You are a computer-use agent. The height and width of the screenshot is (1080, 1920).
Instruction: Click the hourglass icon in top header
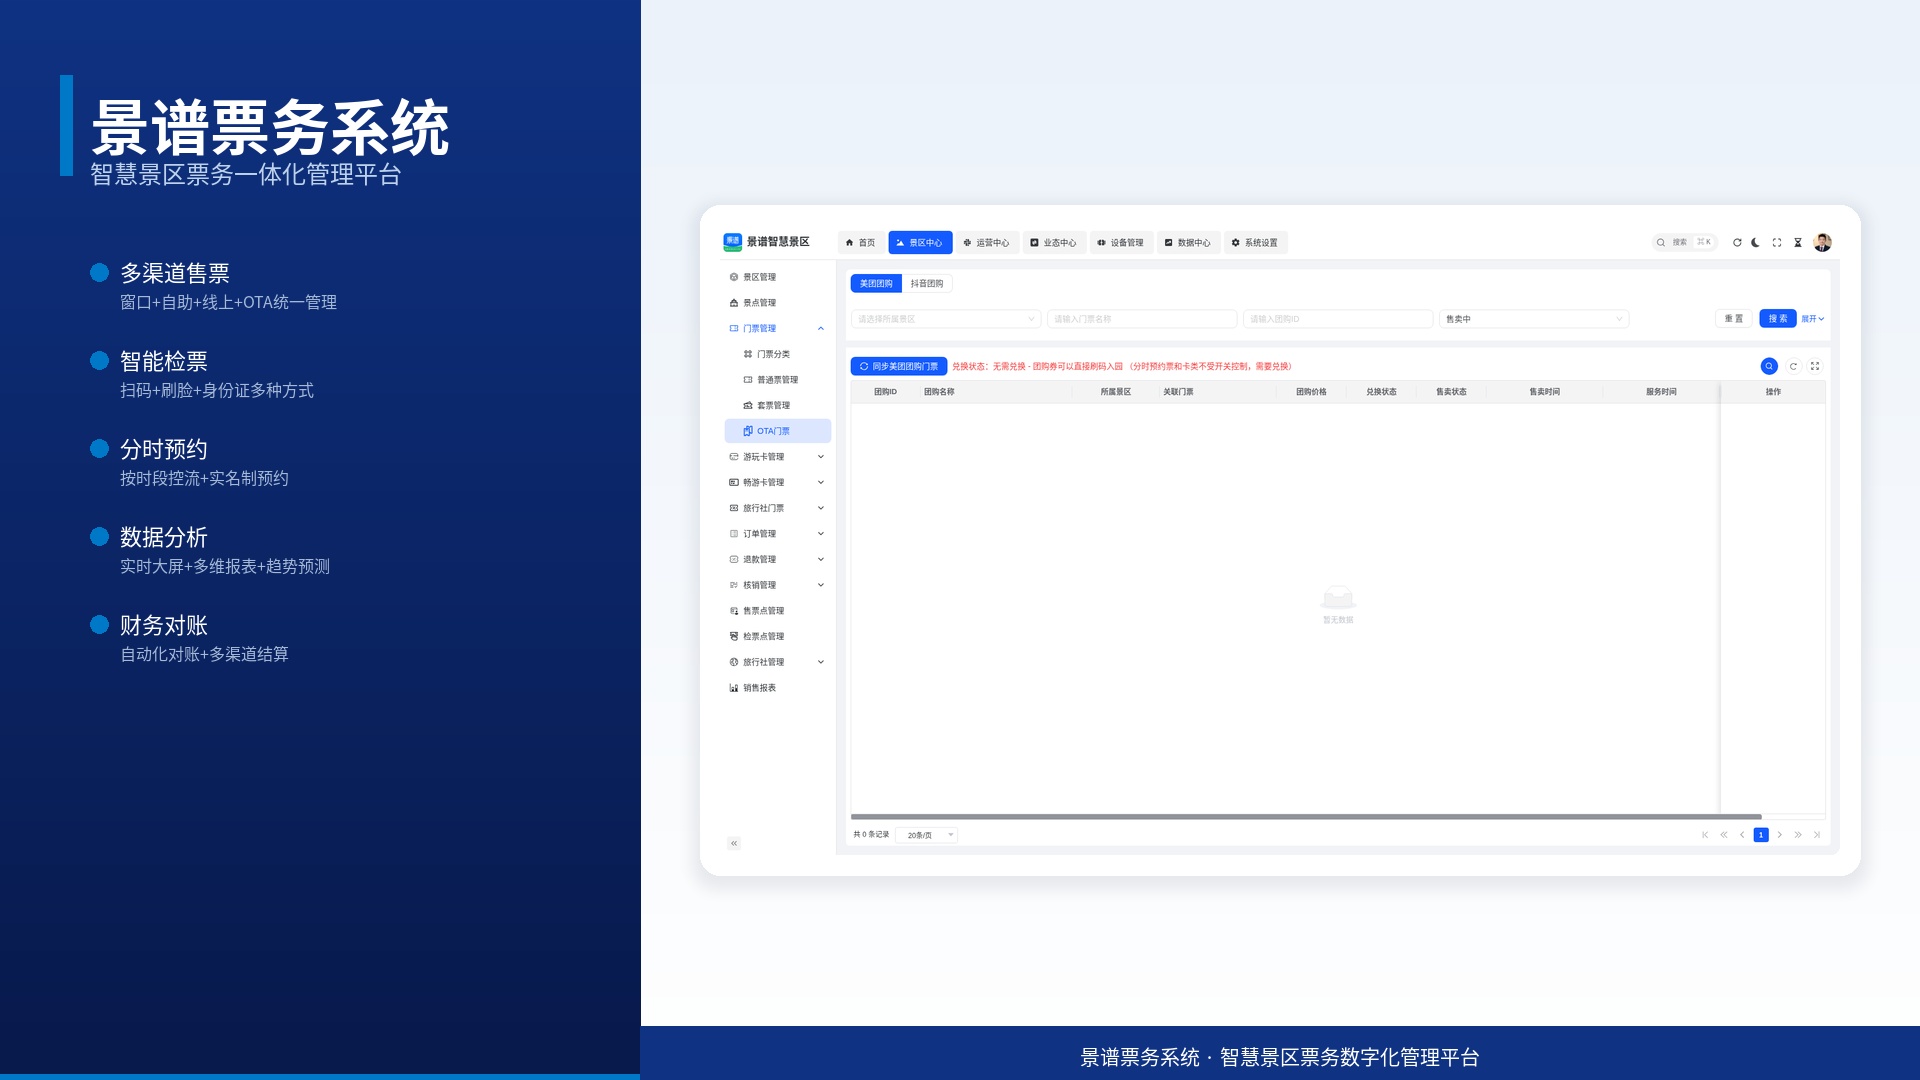click(x=1798, y=243)
